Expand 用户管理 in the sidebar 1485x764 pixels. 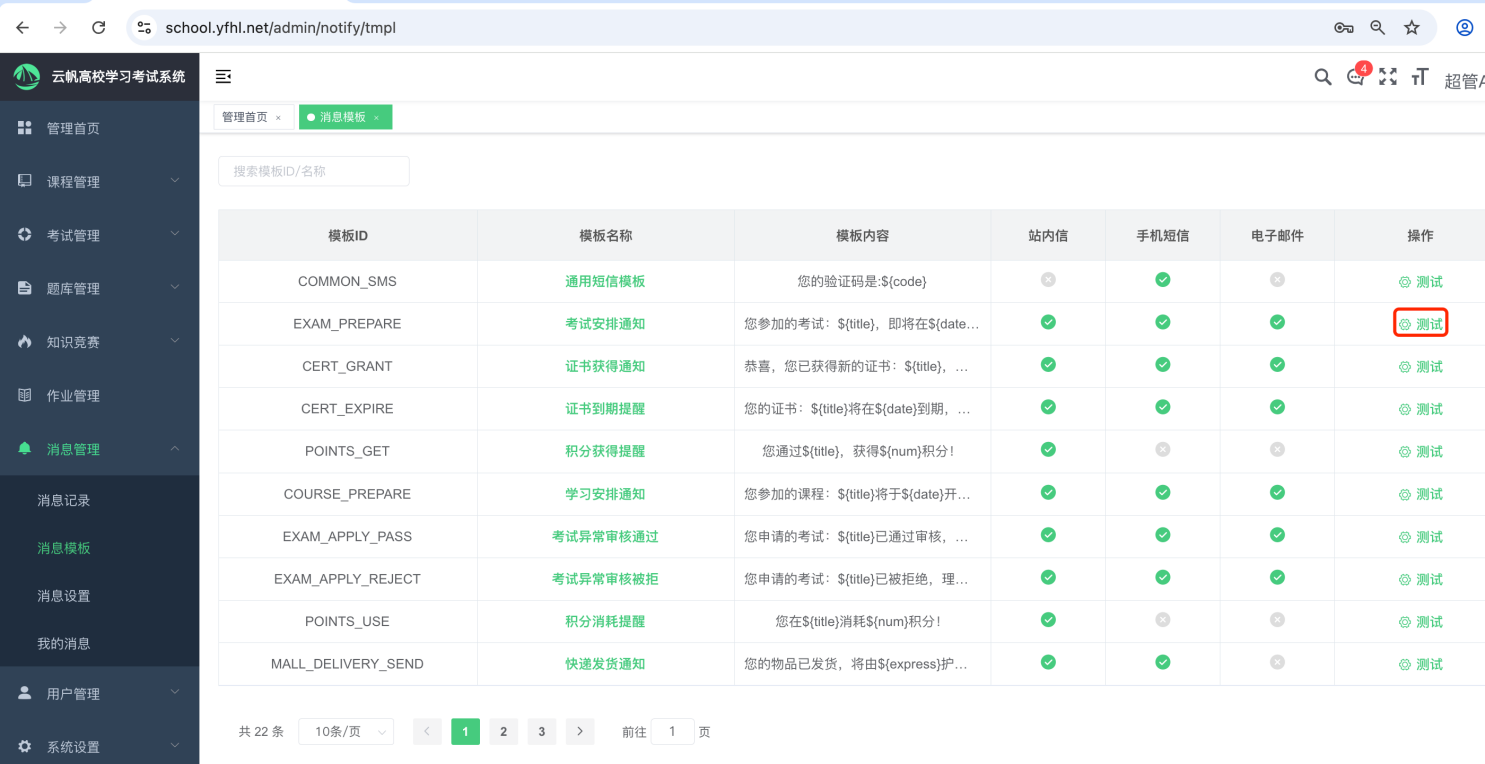coord(99,693)
